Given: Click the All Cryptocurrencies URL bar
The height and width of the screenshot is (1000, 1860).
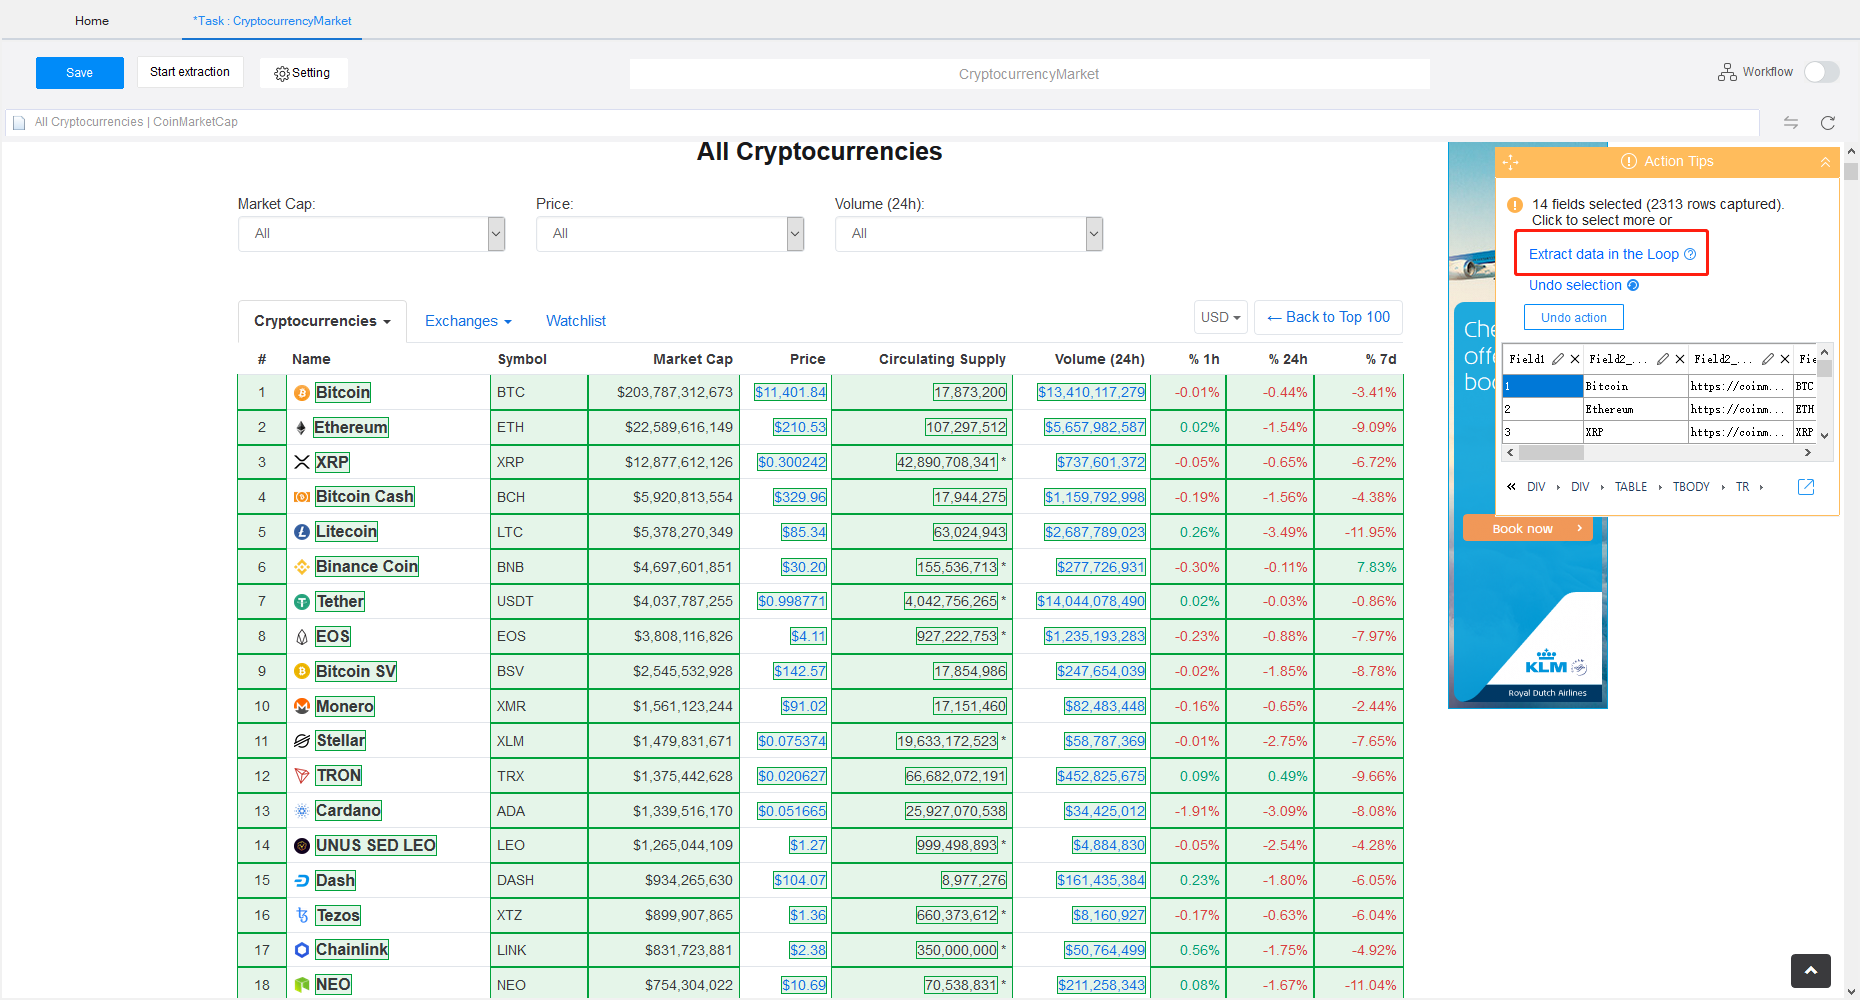Looking at the screenshot, I should click(x=883, y=122).
